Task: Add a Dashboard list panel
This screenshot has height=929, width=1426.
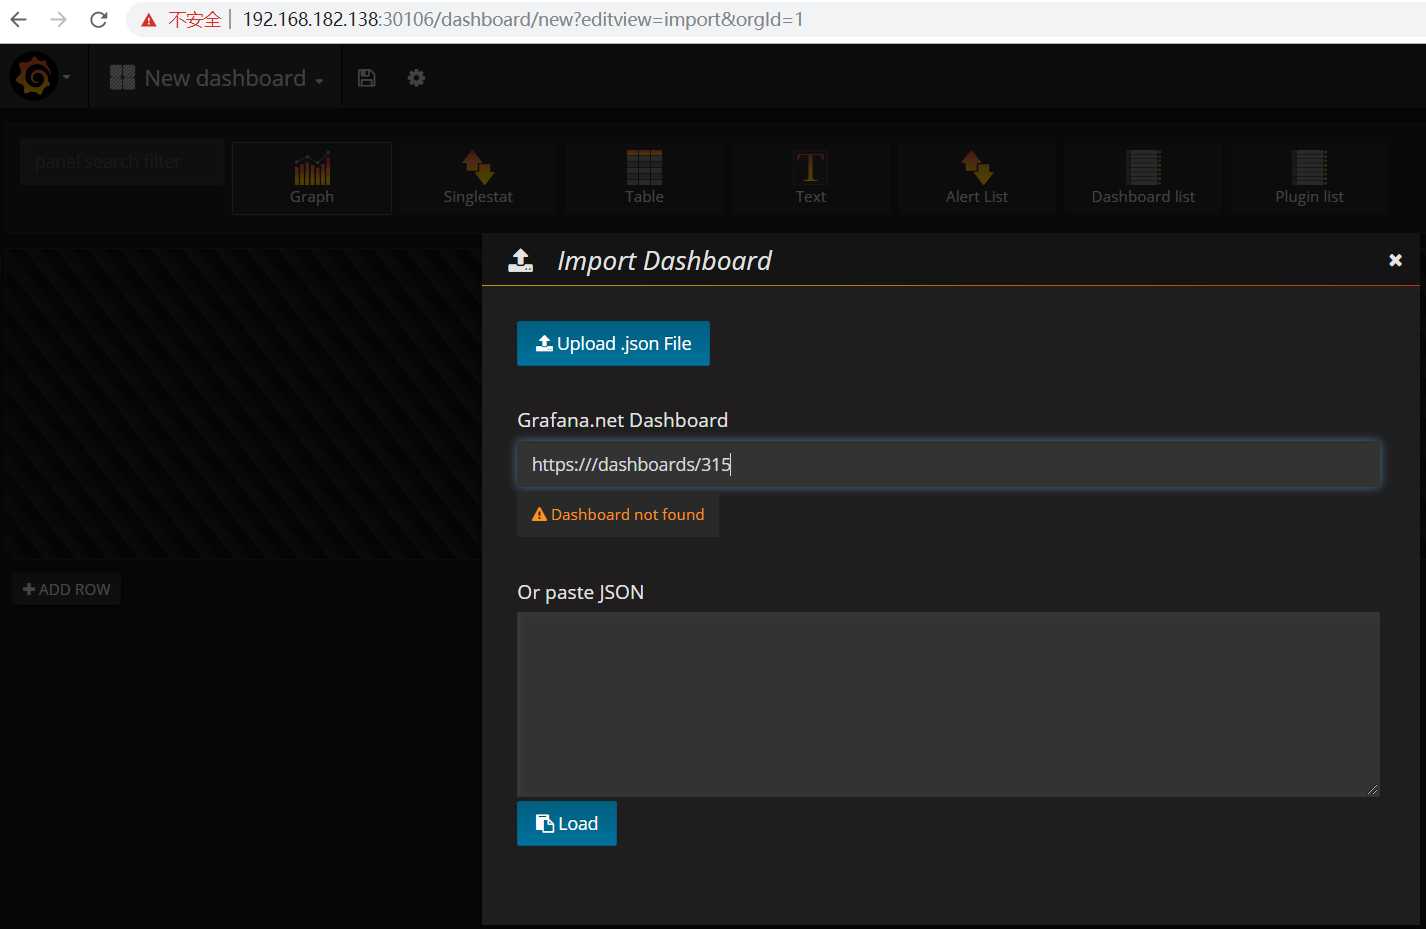Action: point(1143,178)
